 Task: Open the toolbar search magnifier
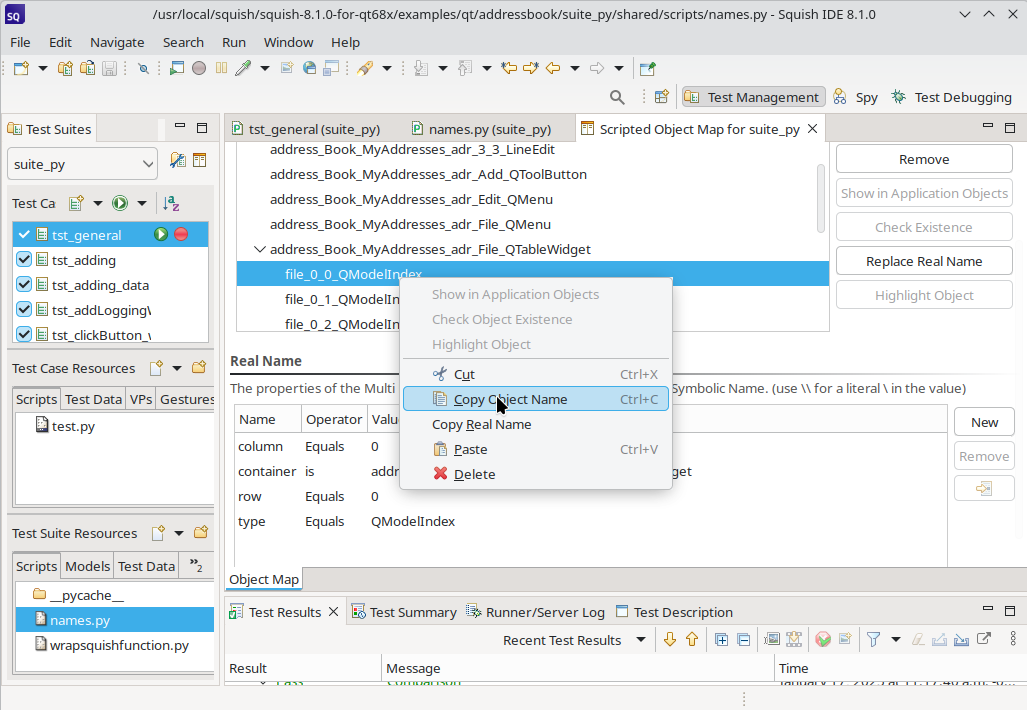(x=617, y=97)
